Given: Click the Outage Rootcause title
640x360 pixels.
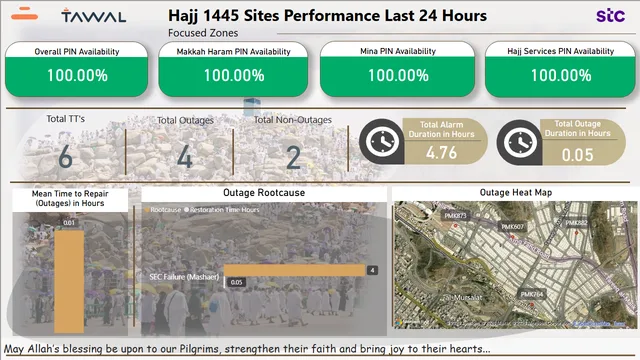Looking at the screenshot, I should click(x=264, y=193).
